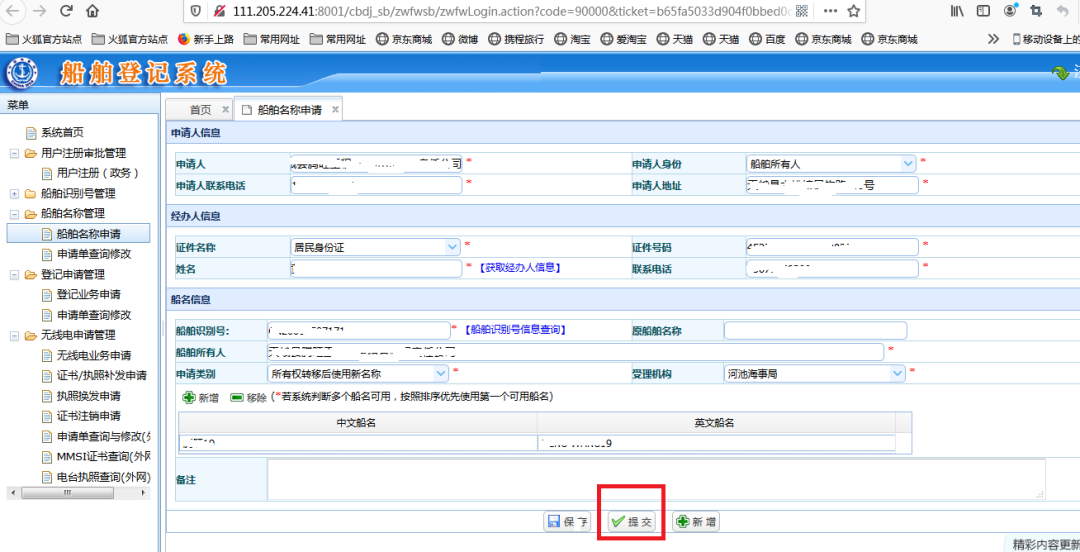Screen dimensions: 1080x552
Task: Click the 提交 submit button
Action: 631,522
